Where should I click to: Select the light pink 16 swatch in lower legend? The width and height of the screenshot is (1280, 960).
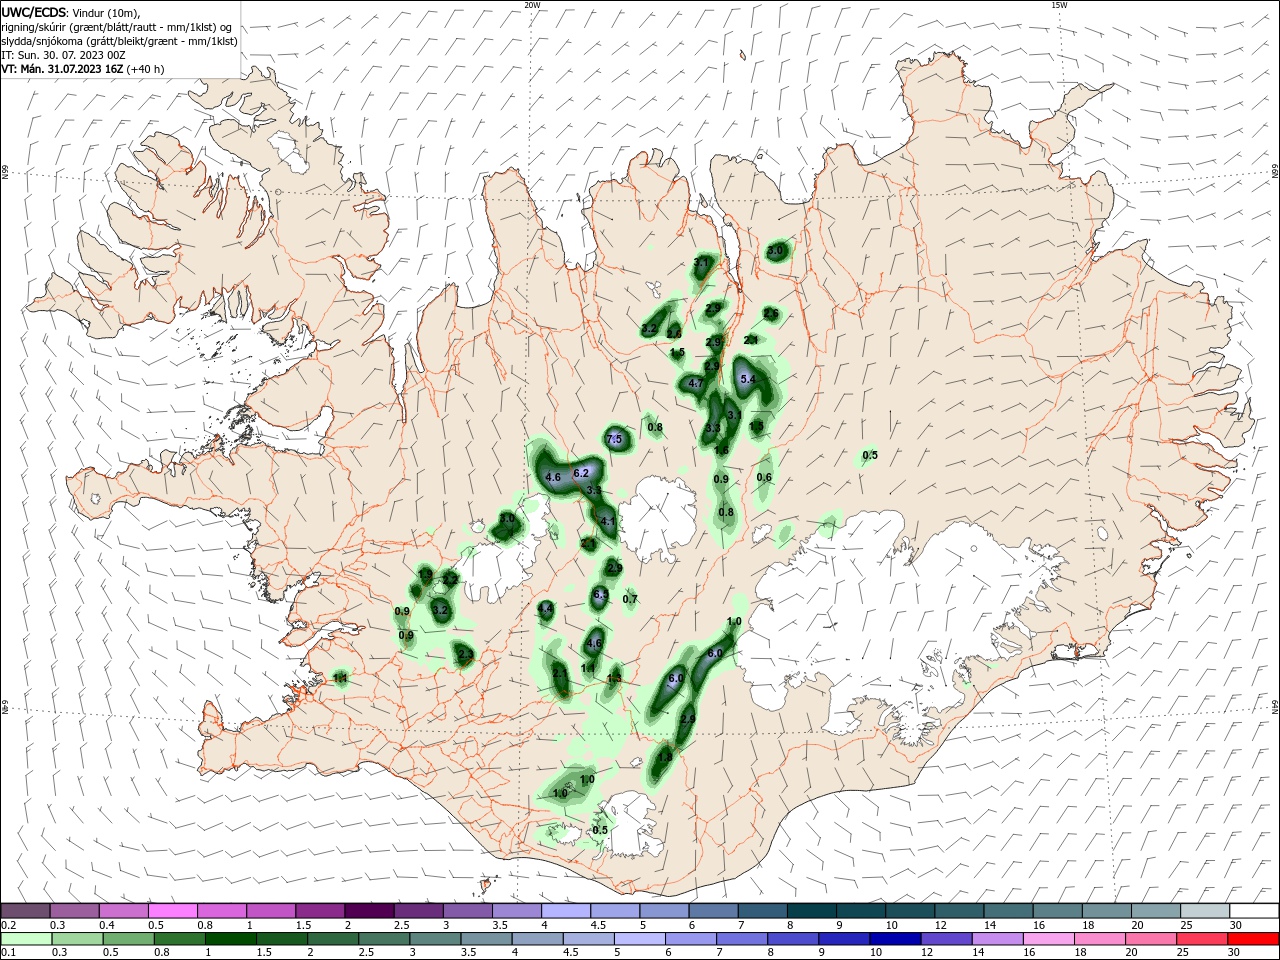1049,939
